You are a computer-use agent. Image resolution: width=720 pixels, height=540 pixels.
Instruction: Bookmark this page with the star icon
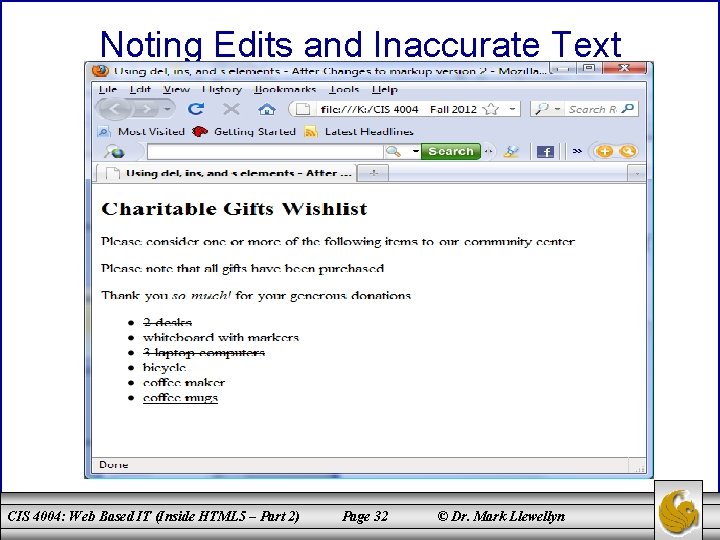pyautogui.click(x=491, y=109)
